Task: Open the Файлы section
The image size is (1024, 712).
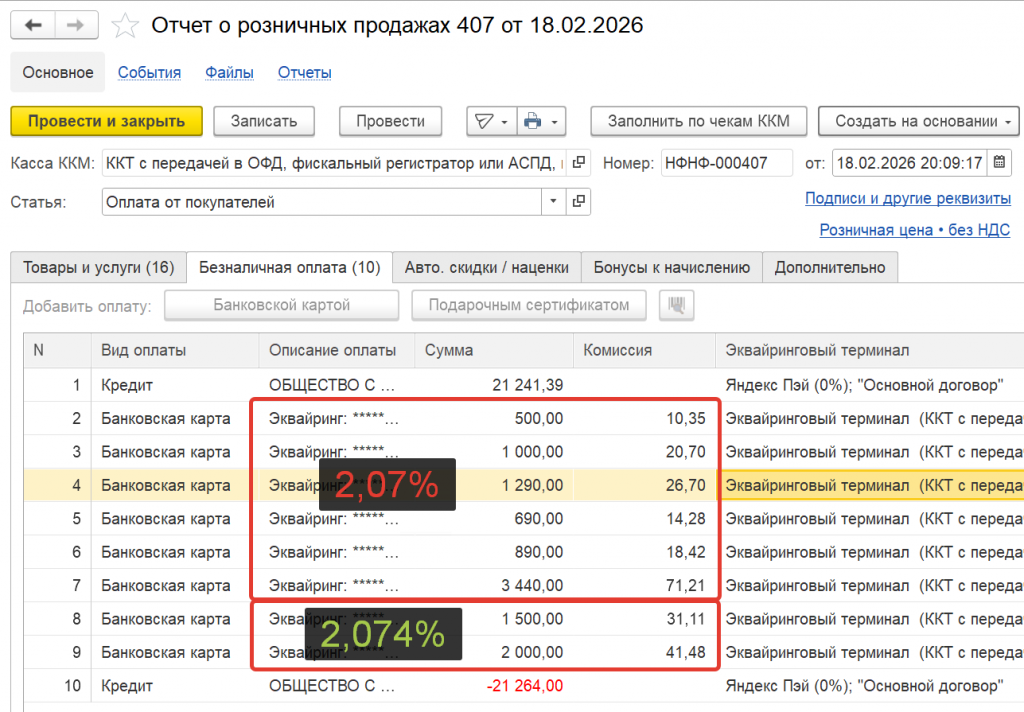Action: (x=229, y=73)
